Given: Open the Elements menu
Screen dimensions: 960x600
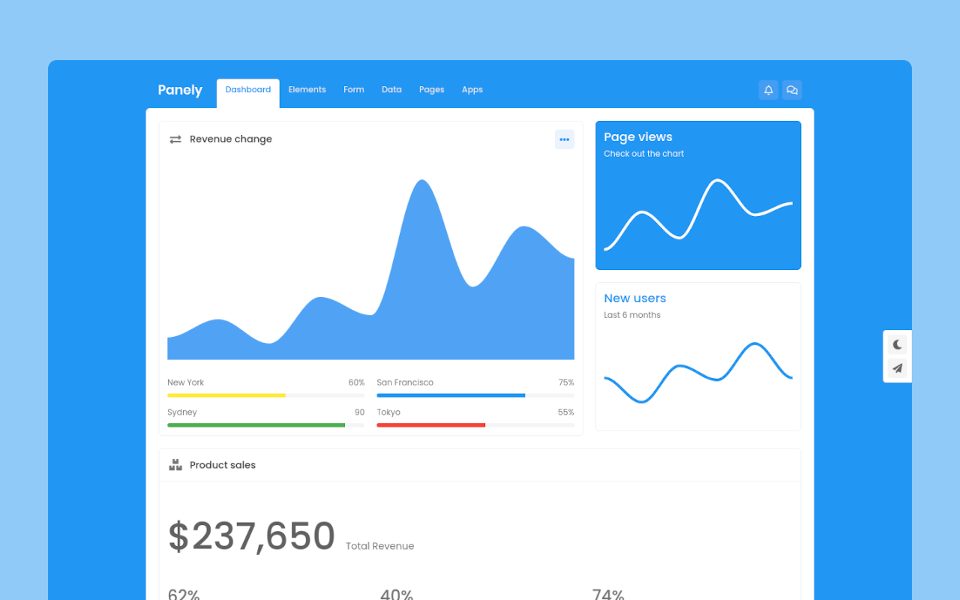Looking at the screenshot, I should pos(307,90).
